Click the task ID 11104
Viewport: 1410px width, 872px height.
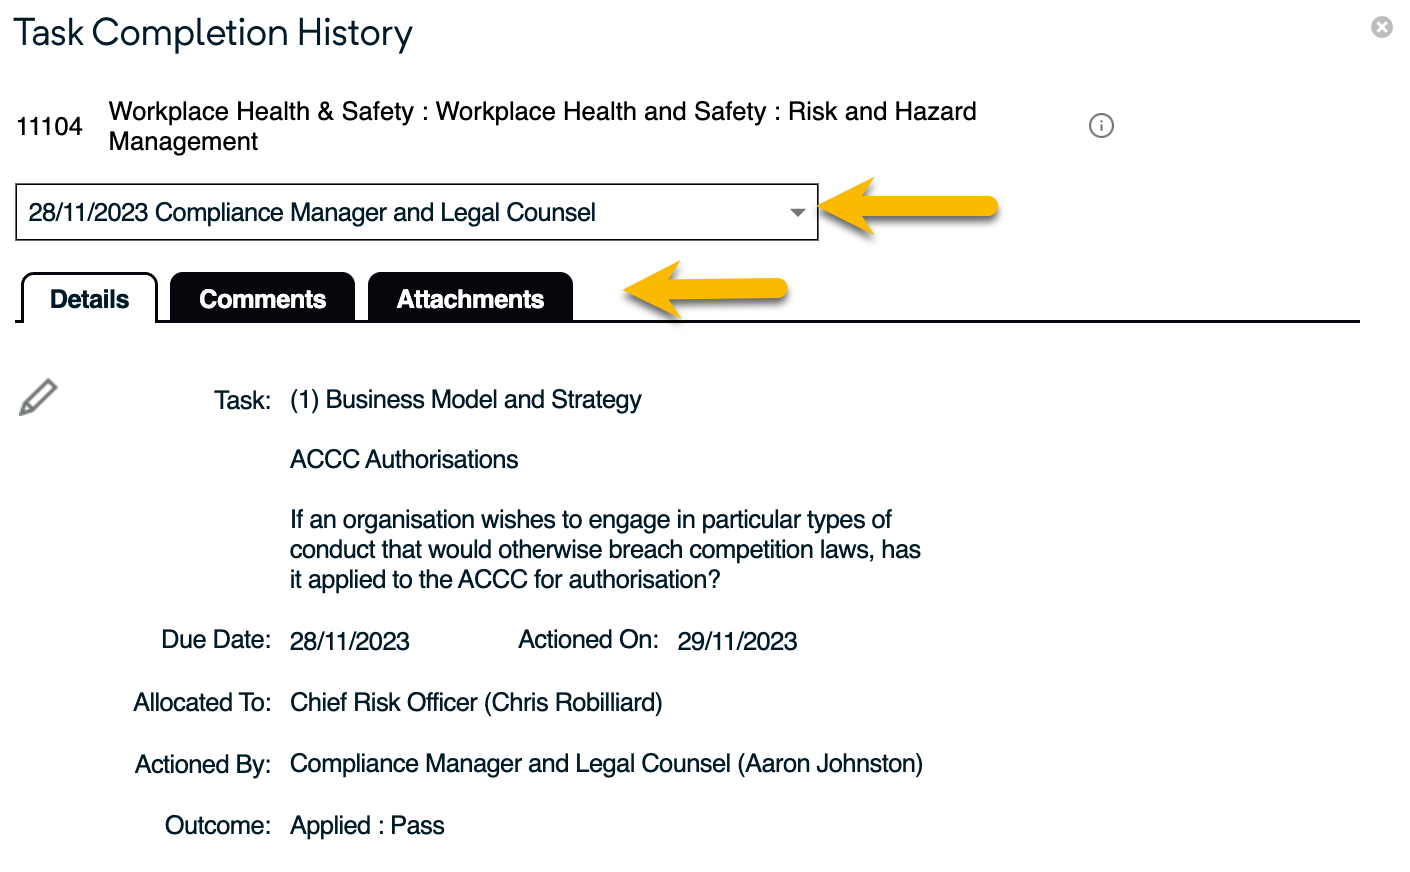[49, 127]
